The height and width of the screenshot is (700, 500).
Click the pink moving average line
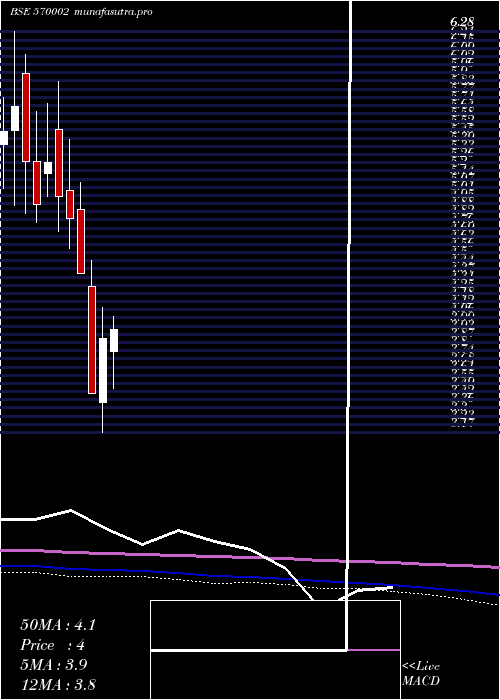click(250, 557)
